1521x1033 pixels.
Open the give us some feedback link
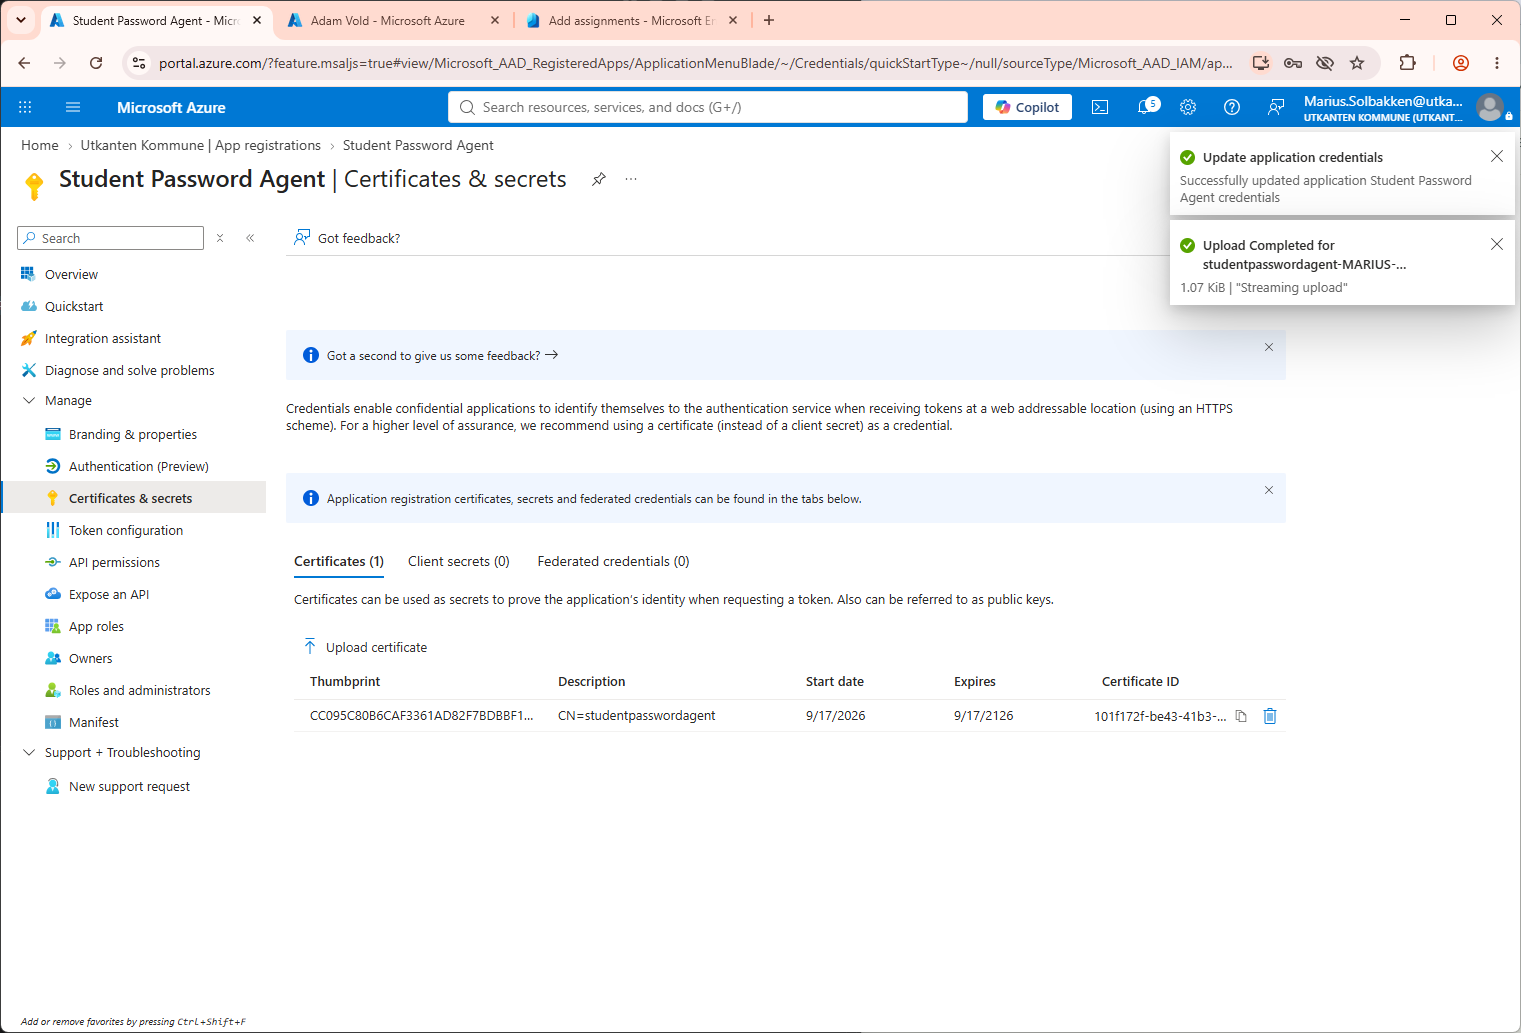442,355
